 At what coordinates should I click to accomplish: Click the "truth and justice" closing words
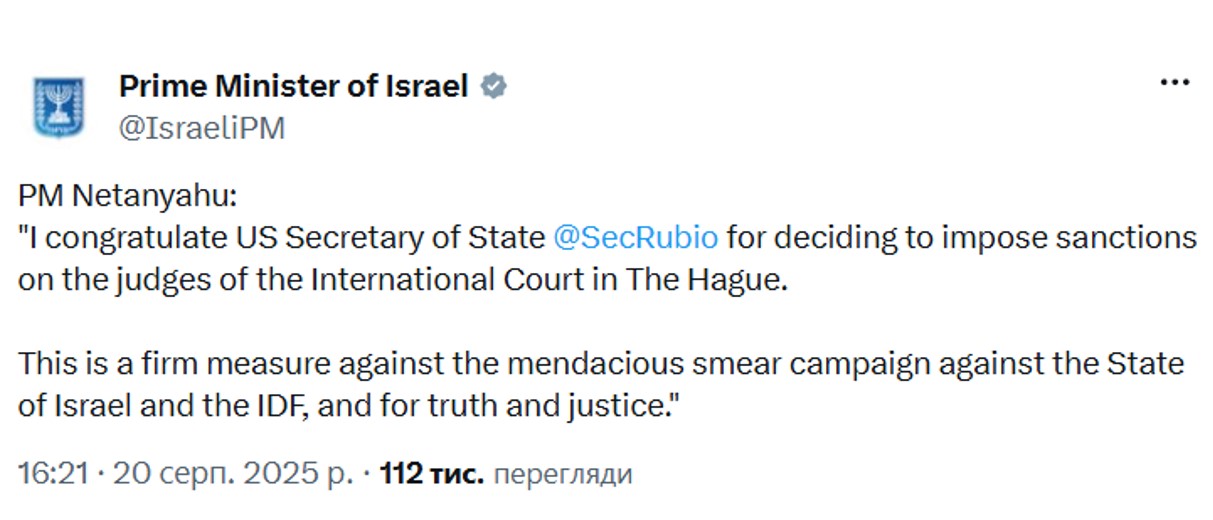pos(569,406)
